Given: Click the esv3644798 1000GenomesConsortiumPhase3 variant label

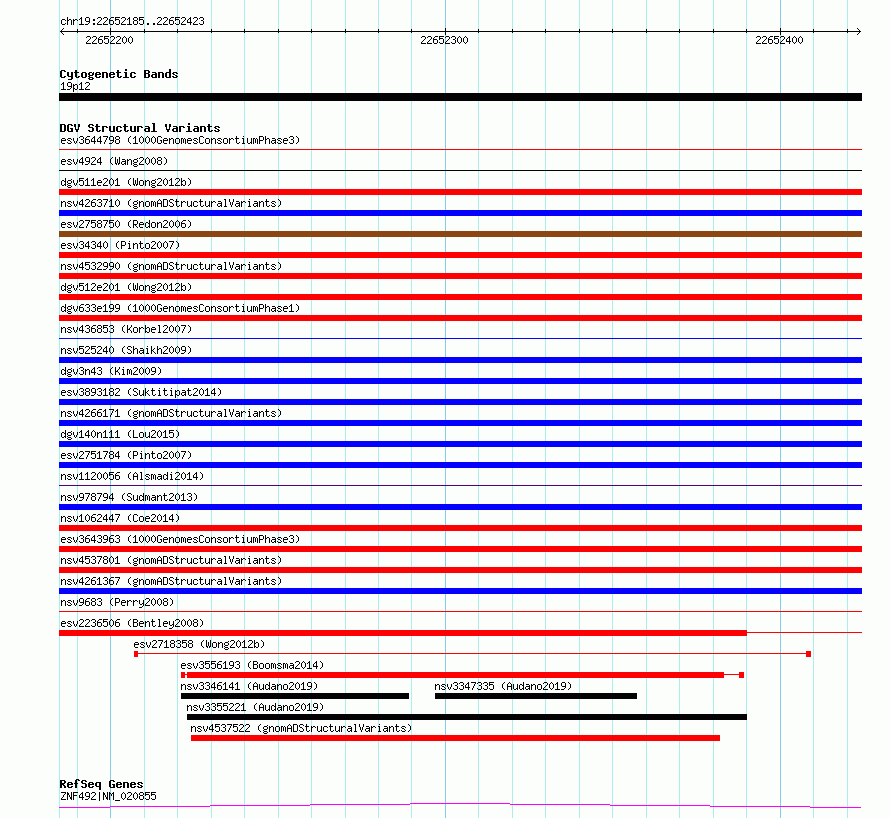Looking at the screenshot, I should pos(180,140).
